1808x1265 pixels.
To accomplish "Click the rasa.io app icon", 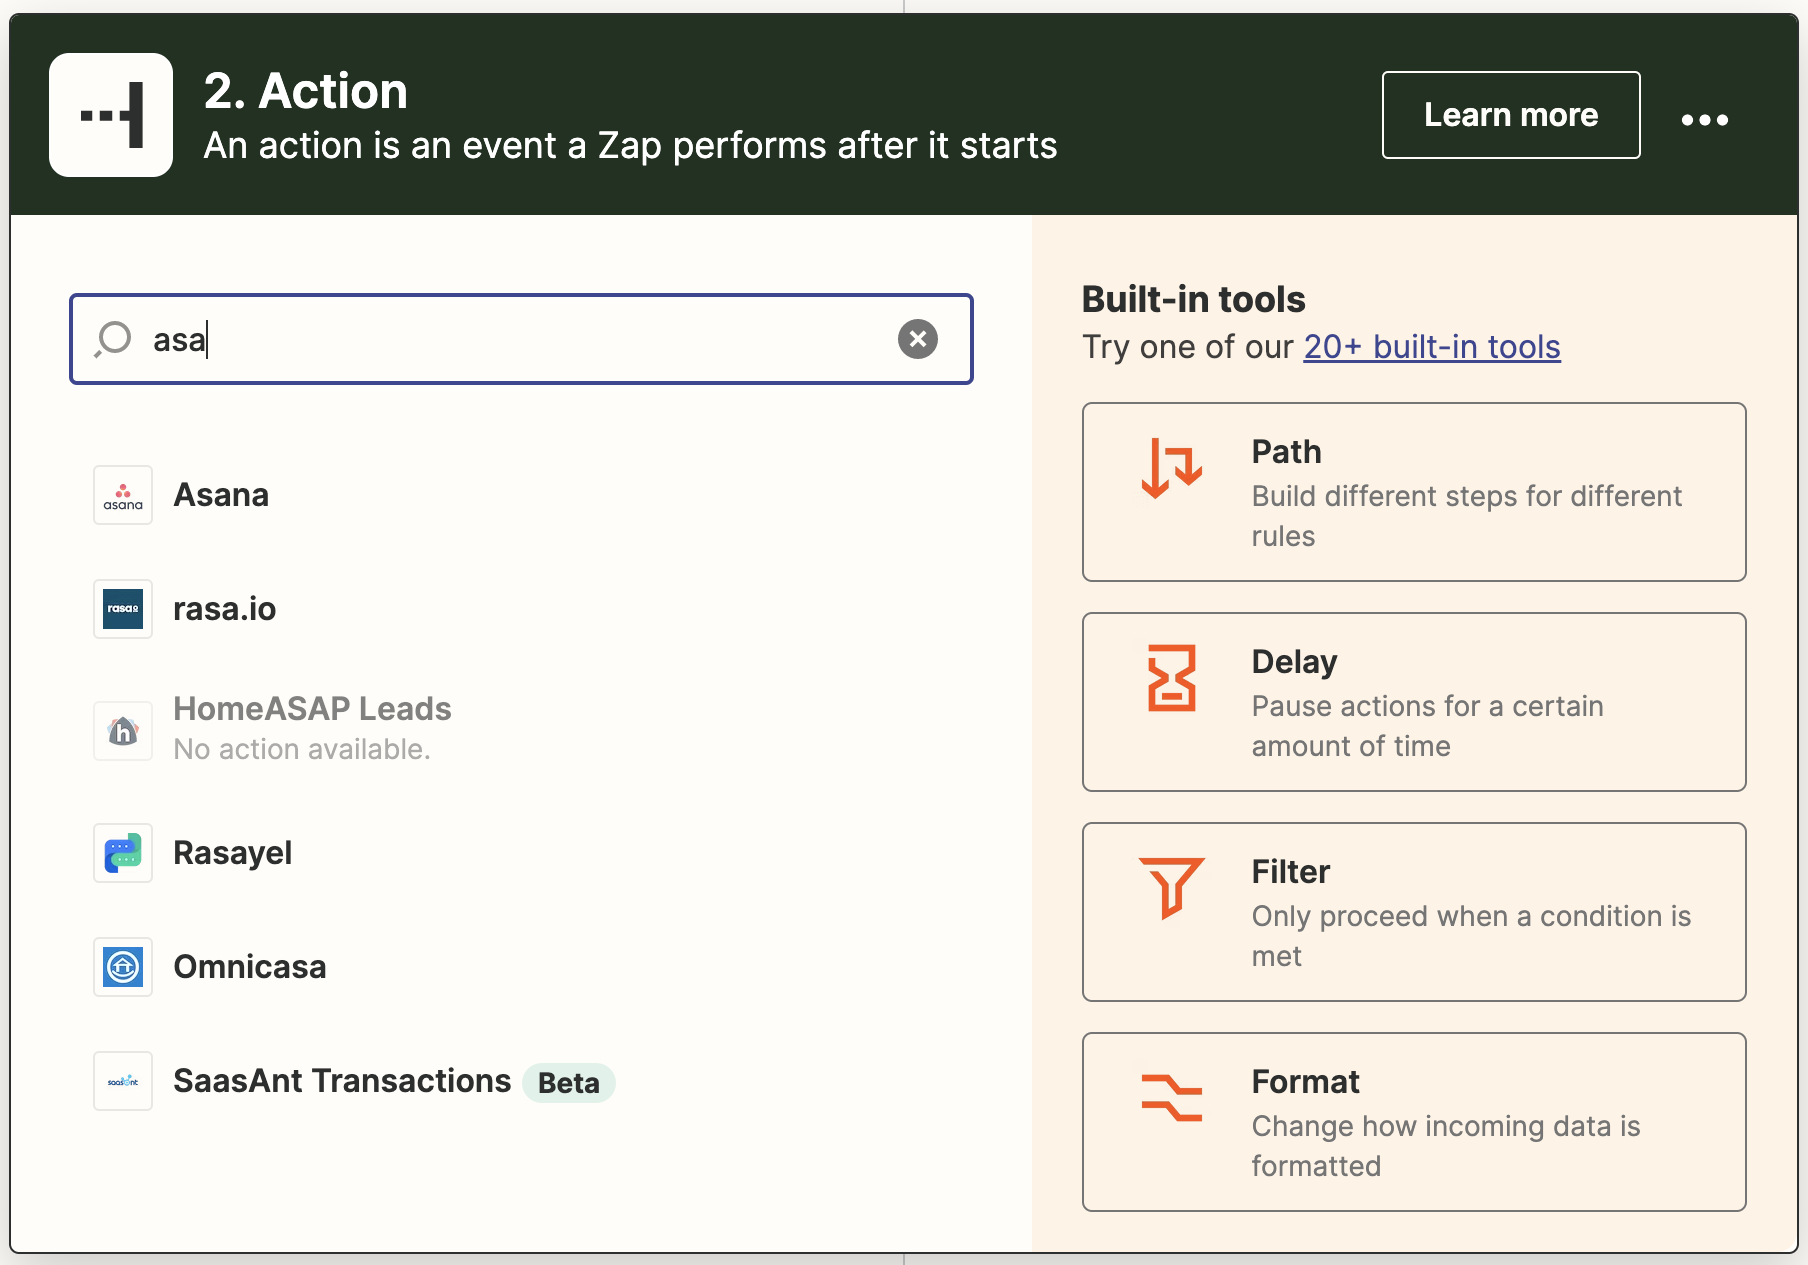I will (122, 608).
